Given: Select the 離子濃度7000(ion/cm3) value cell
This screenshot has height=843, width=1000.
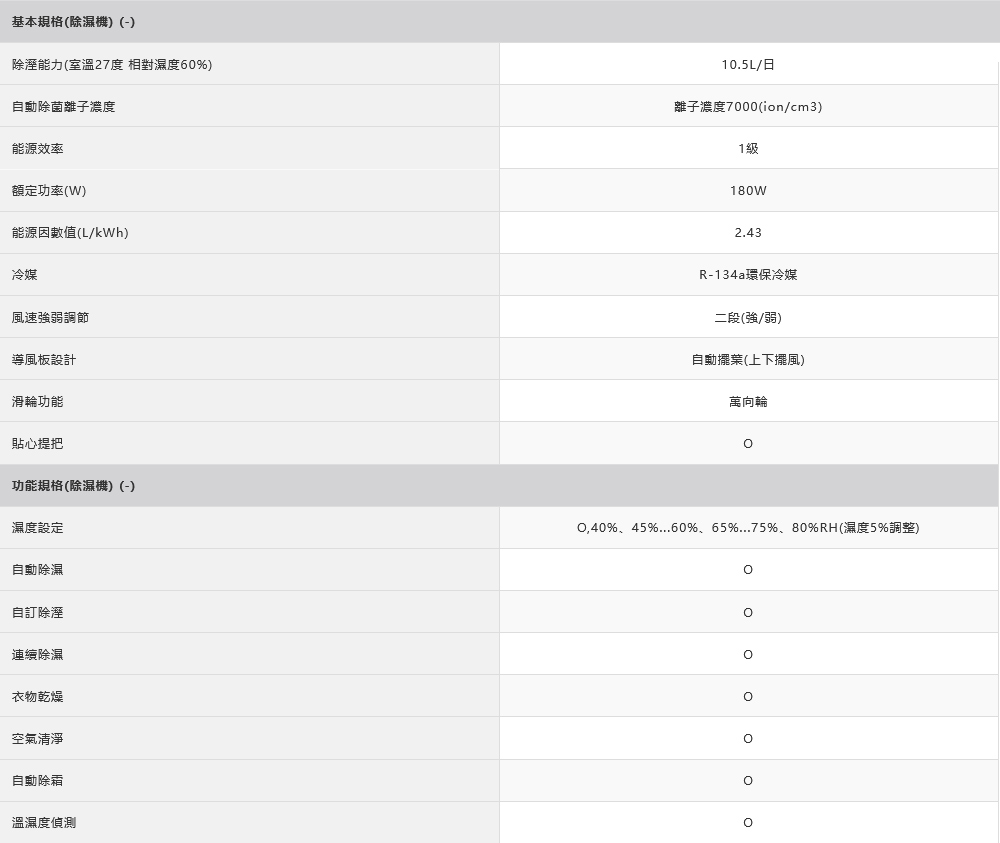Looking at the screenshot, I should (748, 107).
